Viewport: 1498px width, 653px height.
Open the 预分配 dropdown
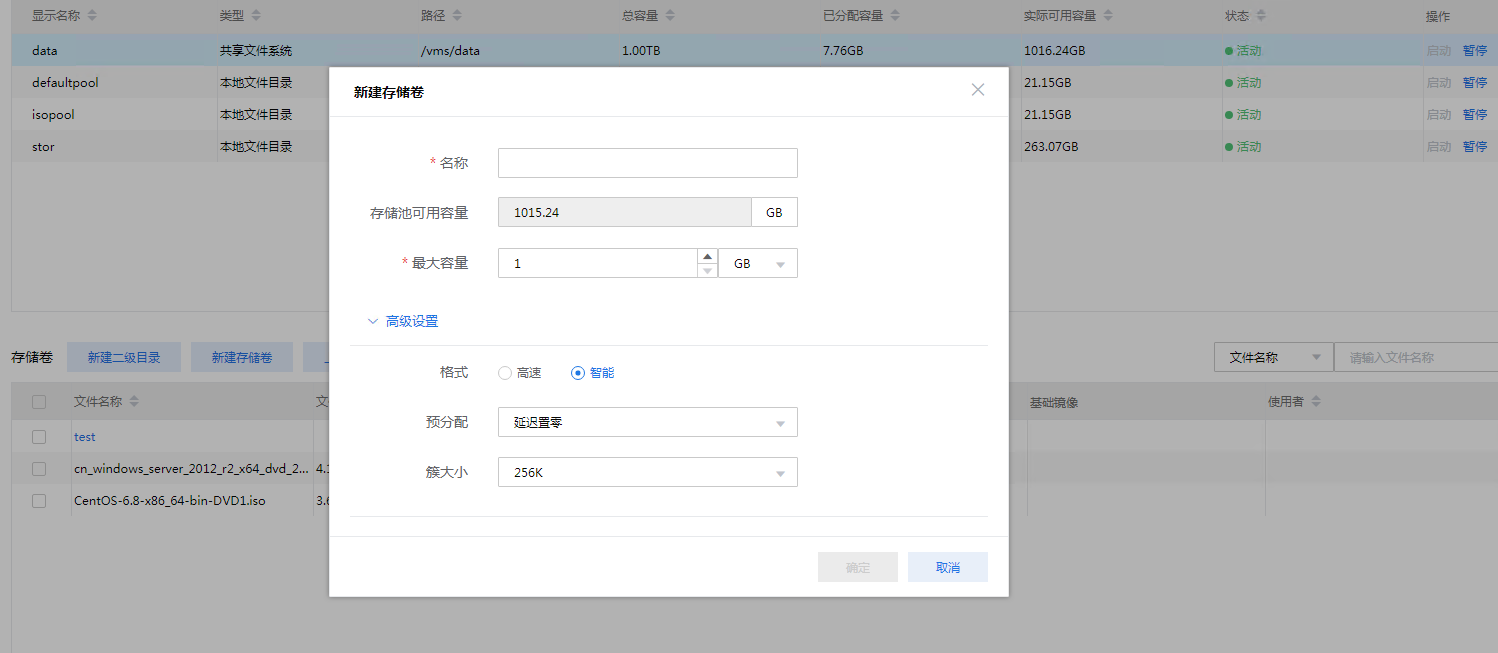pos(647,422)
